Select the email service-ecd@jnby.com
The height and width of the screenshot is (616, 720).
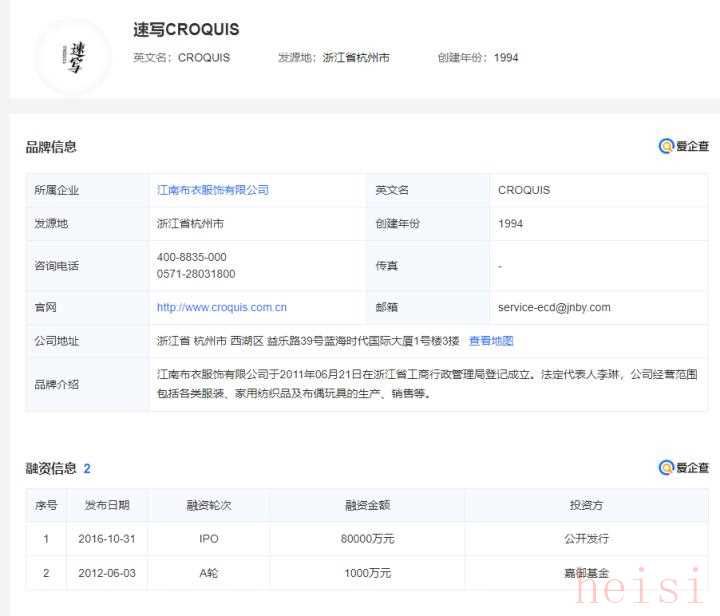coord(554,307)
